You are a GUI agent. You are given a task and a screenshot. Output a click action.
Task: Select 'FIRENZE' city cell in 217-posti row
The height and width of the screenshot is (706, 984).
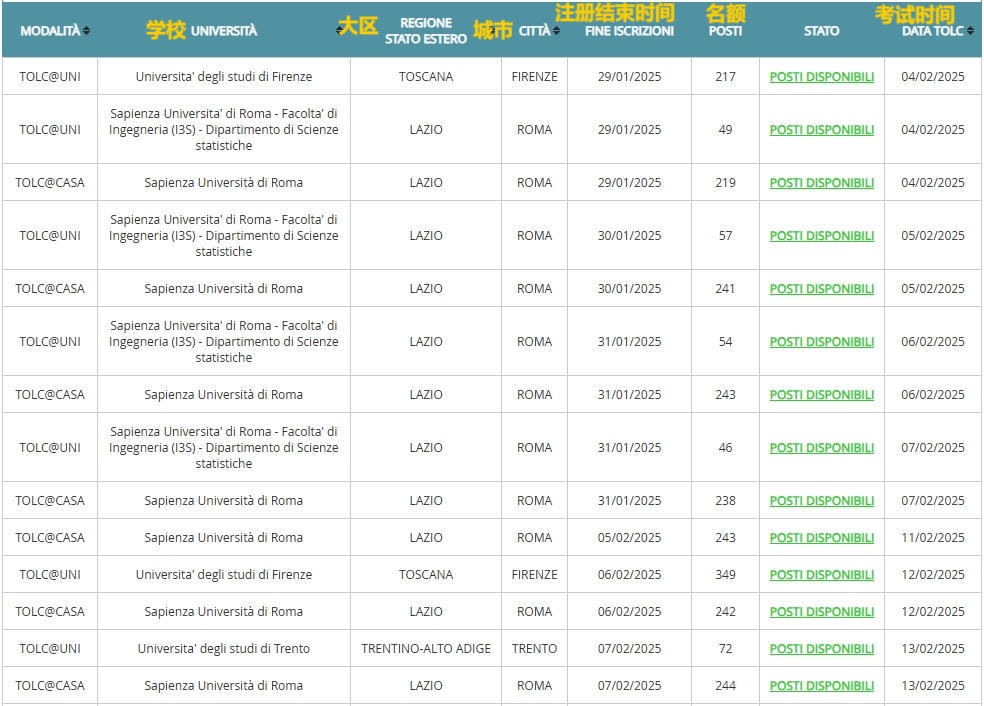point(535,77)
